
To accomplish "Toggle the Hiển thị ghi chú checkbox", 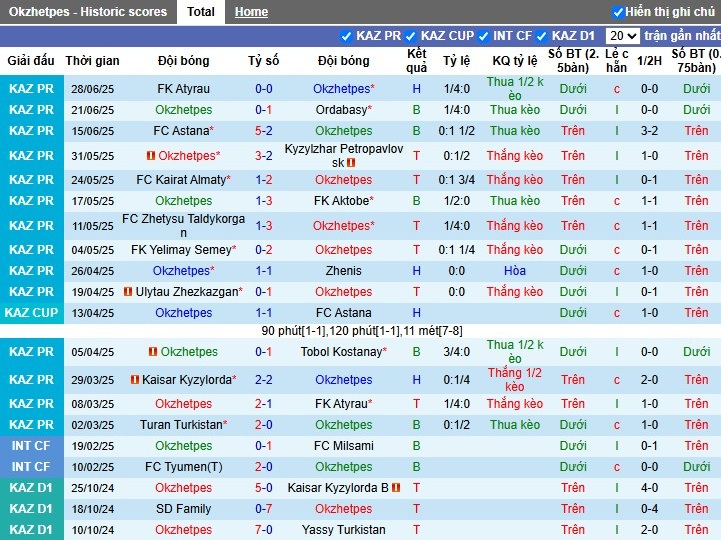I will pos(618,12).
